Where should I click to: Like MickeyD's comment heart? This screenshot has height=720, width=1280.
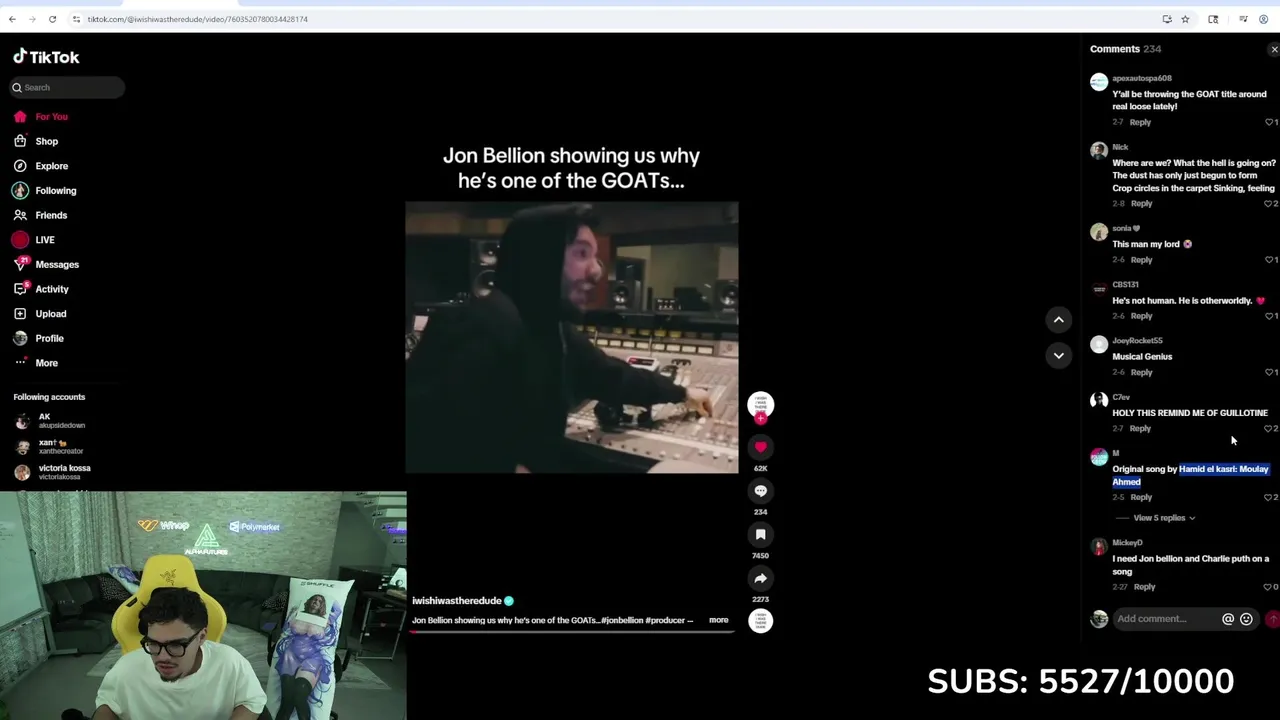1269,587
